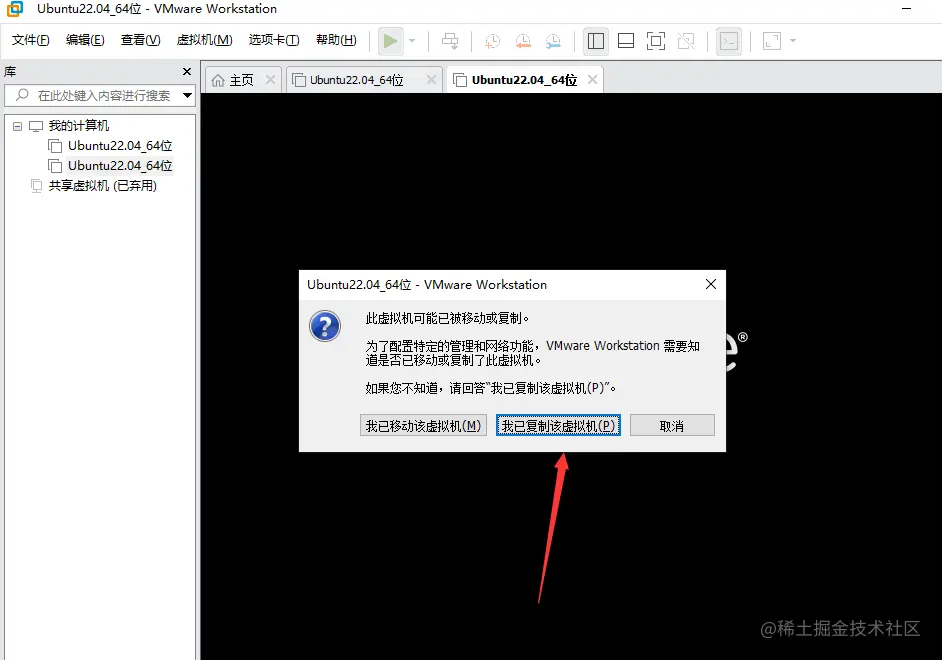This screenshot has width=942, height=660.
Task: Click 我已移动该虚拟机(M) button
Action: [x=424, y=426]
